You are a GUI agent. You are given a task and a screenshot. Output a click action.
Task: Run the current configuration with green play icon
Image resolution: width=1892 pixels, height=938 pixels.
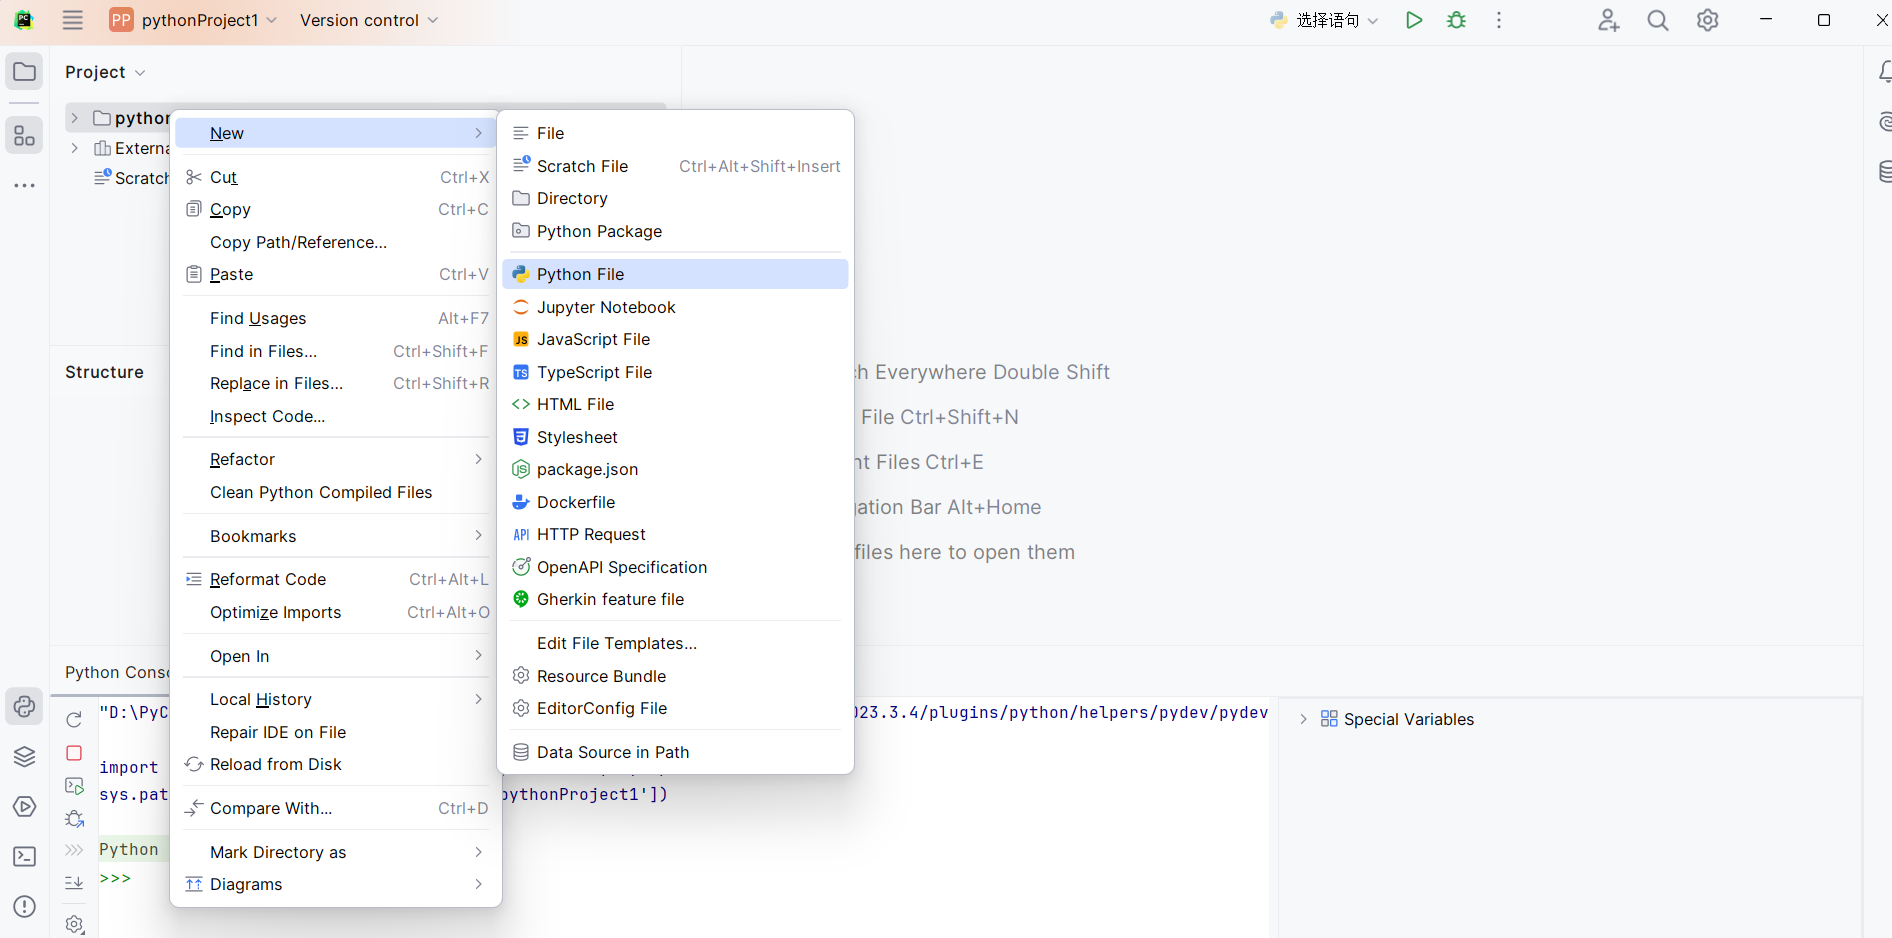tap(1413, 20)
